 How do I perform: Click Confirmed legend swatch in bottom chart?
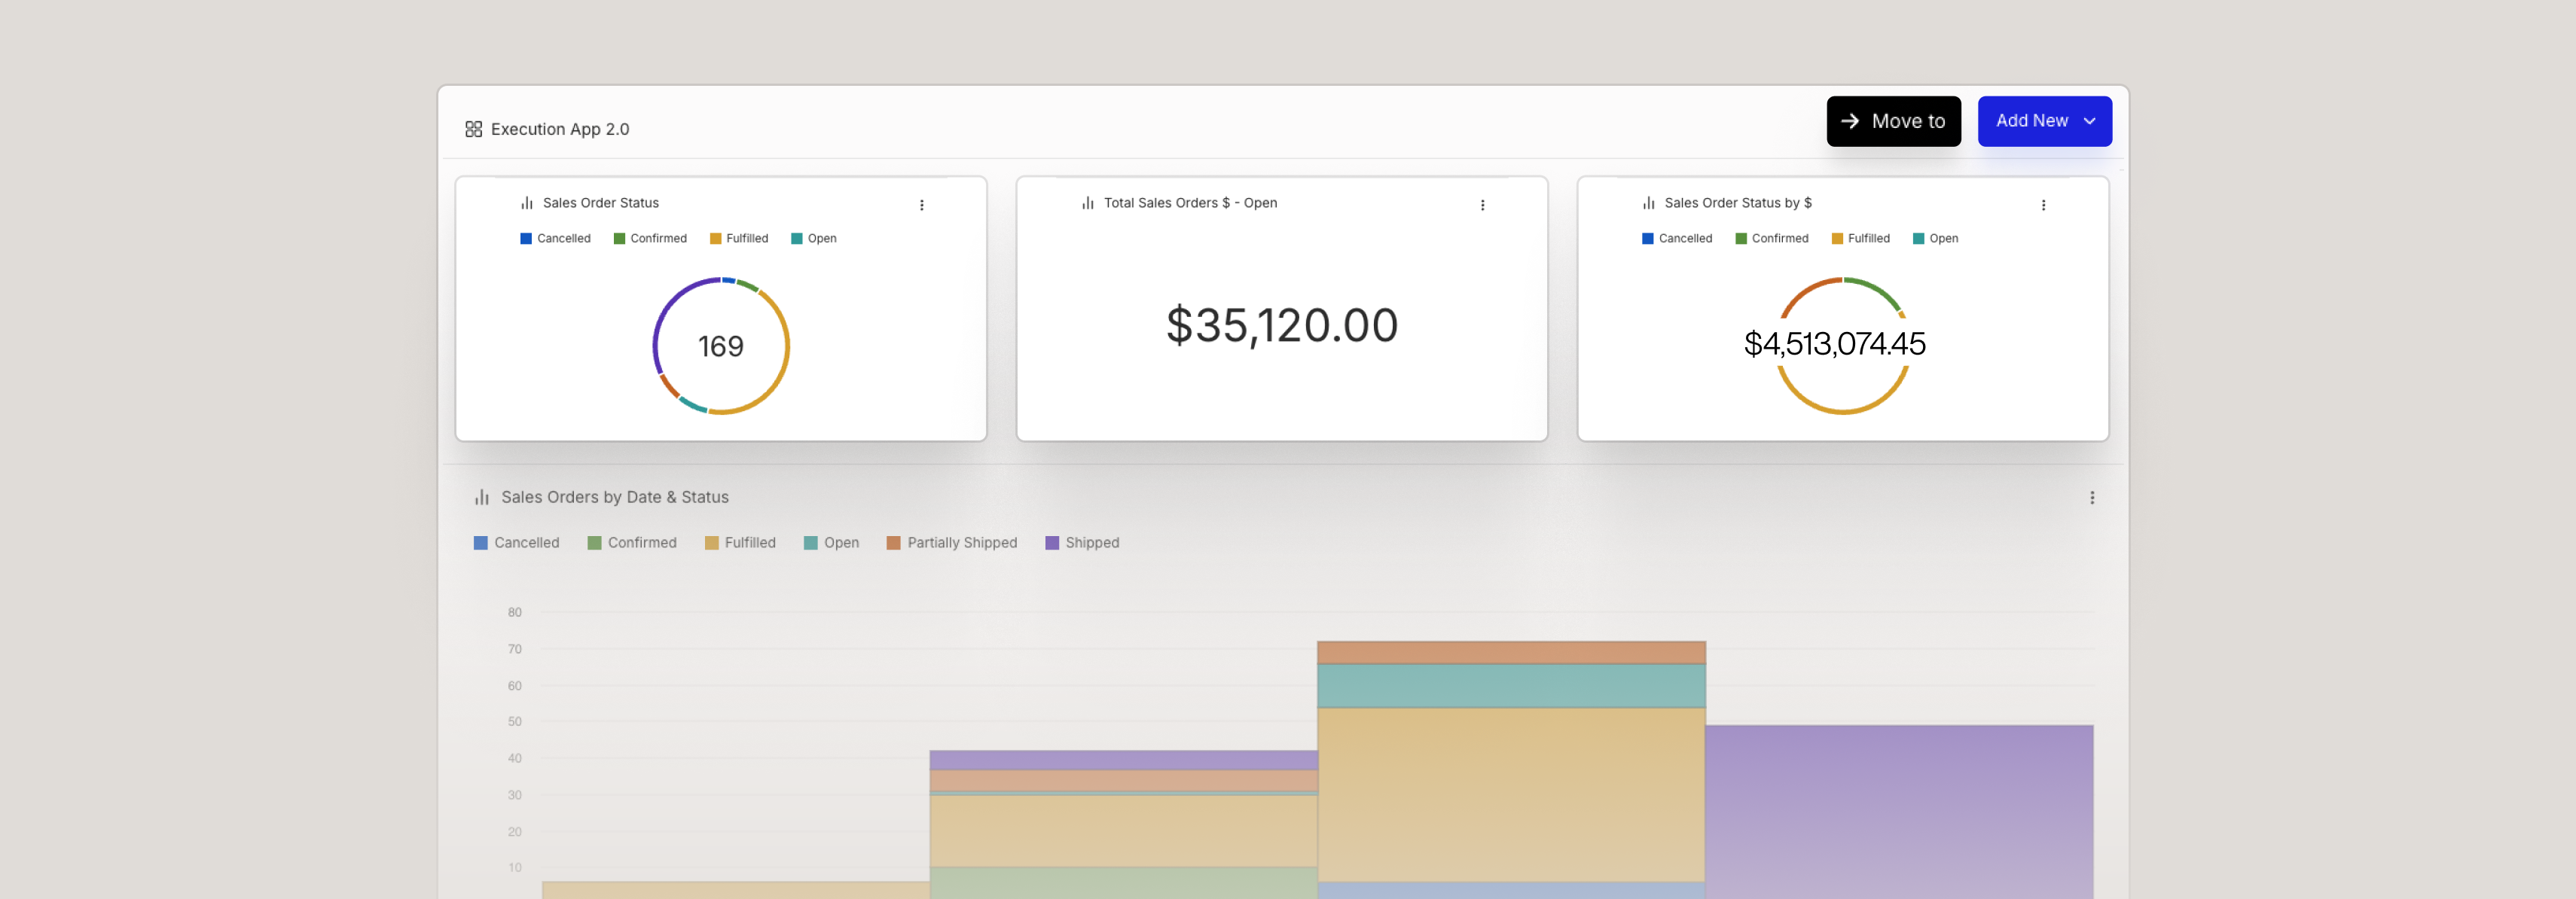click(594, 543)
